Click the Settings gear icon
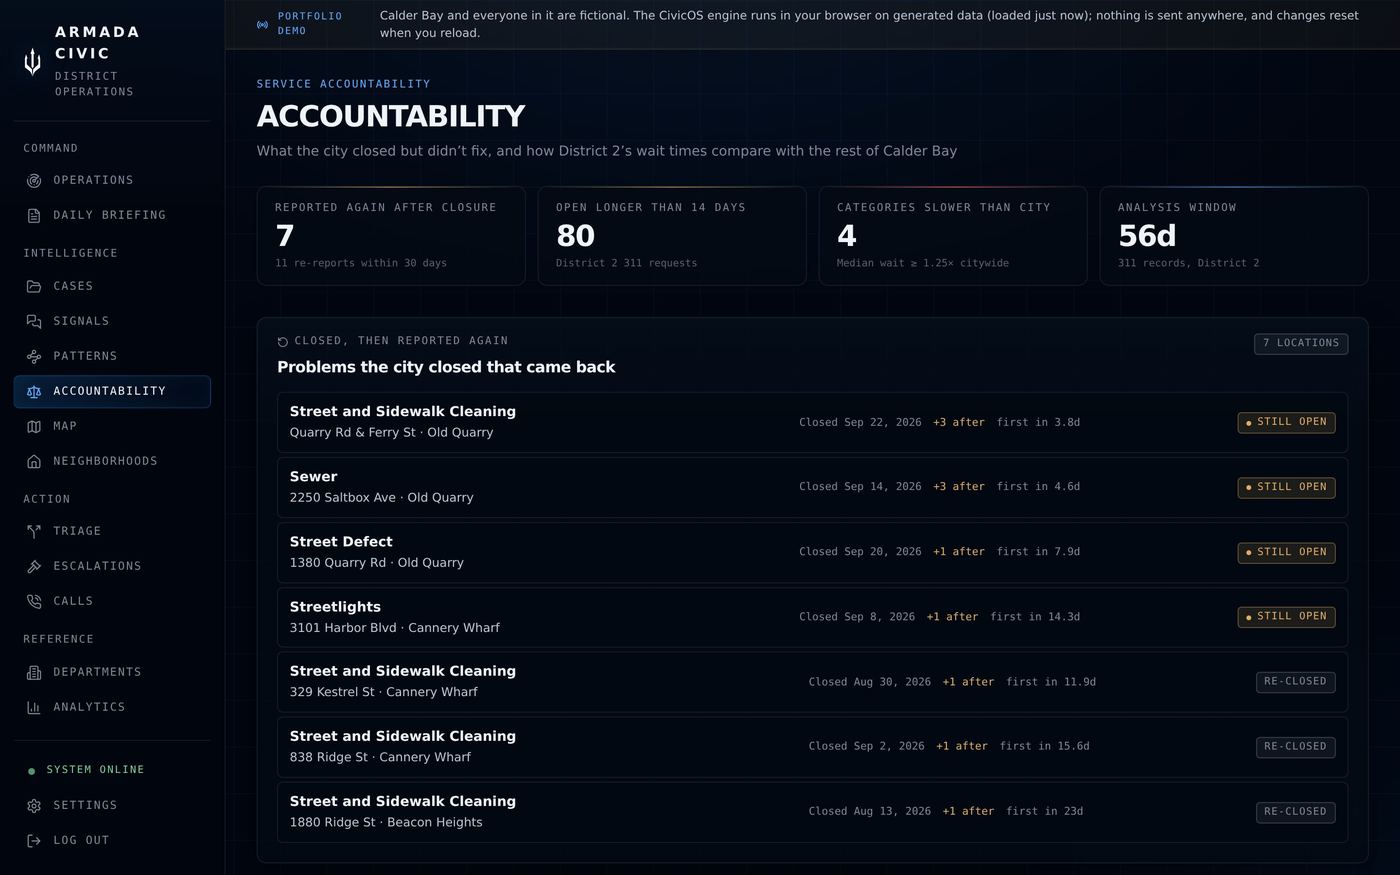Image resolution: width=1400 pixels, height=875 pixels. click(x=34, y=806)
